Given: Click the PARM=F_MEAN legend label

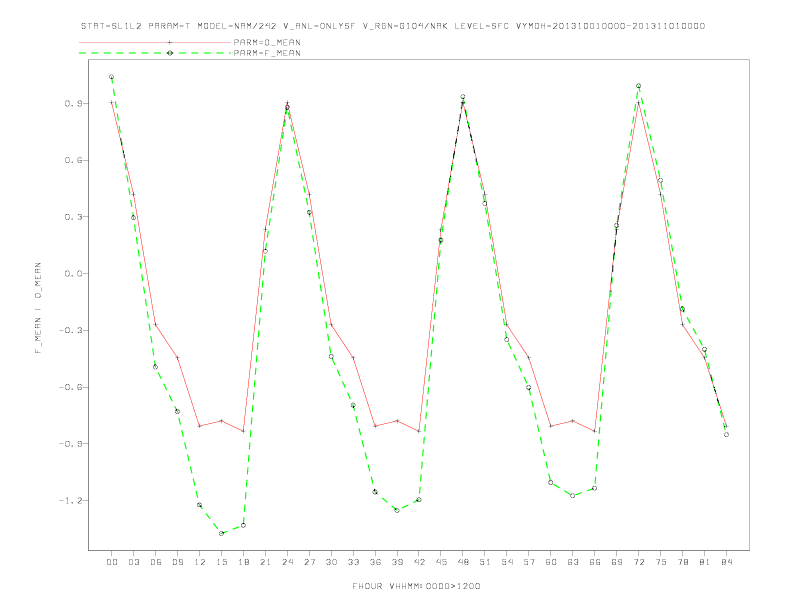Looking at the screenshot, I should click(267, 53).
